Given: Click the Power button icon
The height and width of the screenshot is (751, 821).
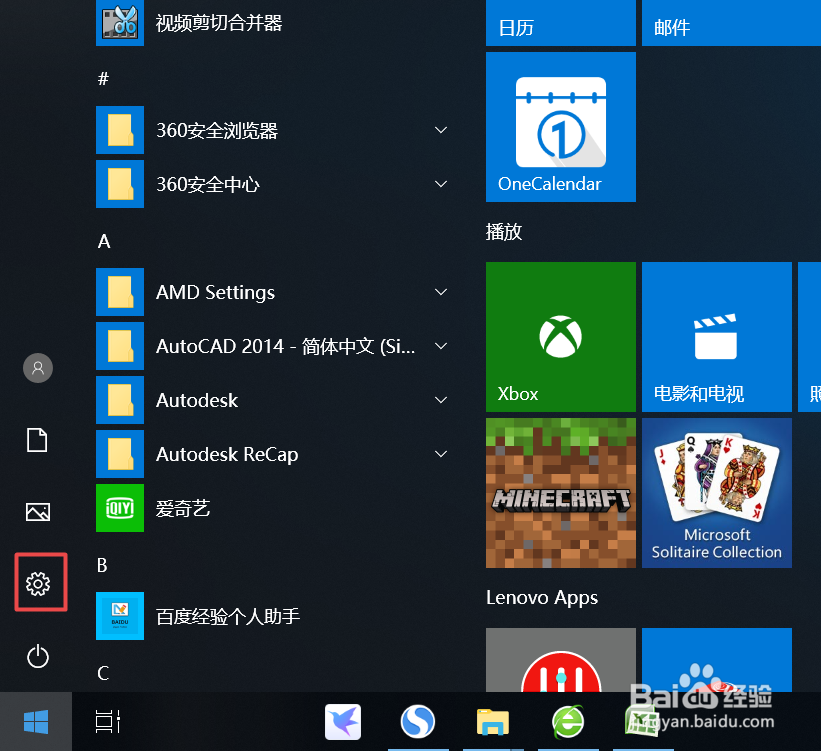Looking at the screenshot, I should tap(38, 656).
